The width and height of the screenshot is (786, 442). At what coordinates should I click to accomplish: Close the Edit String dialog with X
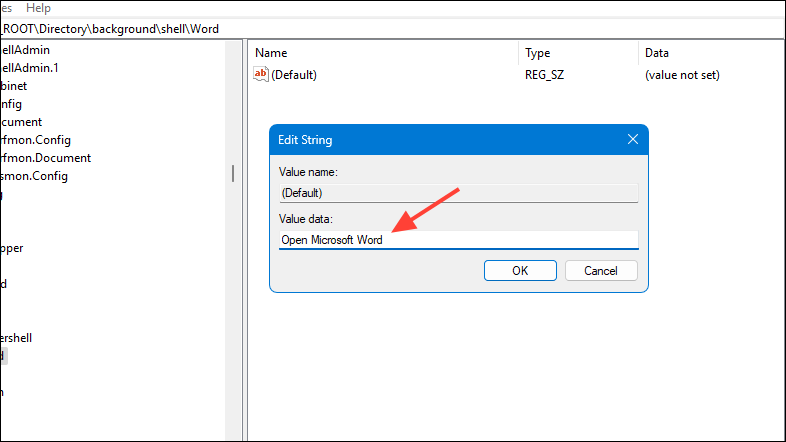(633, 139)
